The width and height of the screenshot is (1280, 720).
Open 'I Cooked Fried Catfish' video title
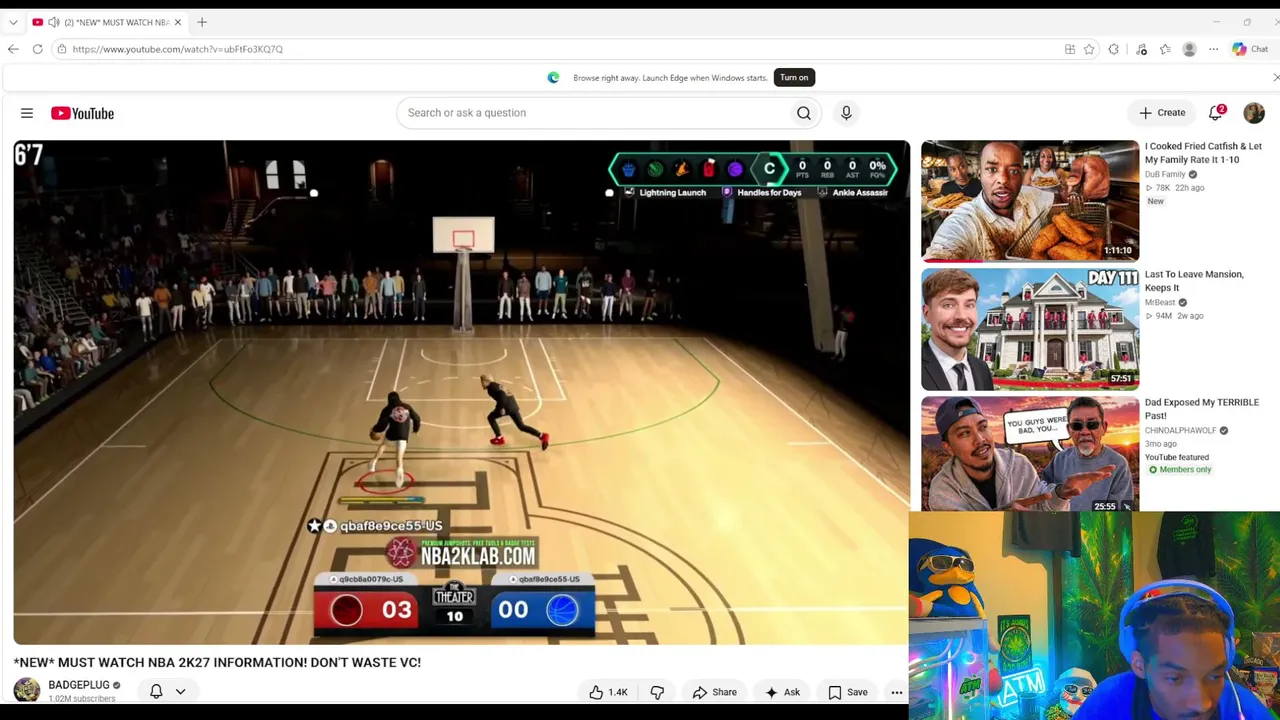(1203, 153)
